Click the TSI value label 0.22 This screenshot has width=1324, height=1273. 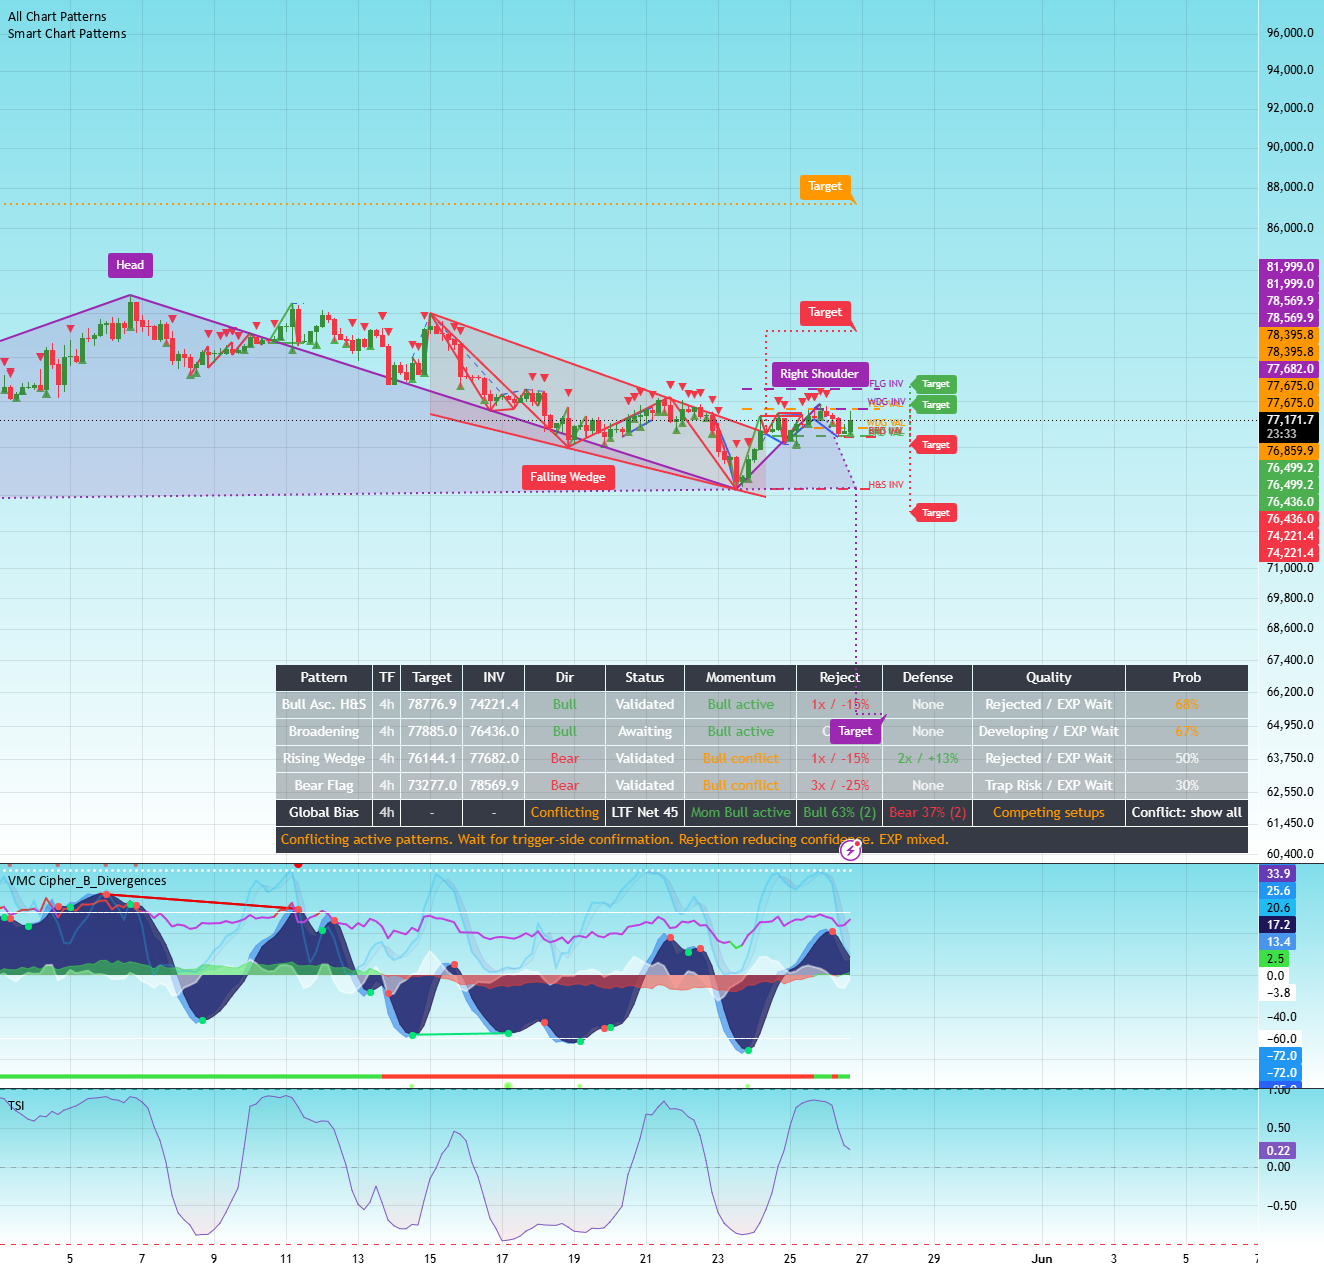(1278, 1150)
